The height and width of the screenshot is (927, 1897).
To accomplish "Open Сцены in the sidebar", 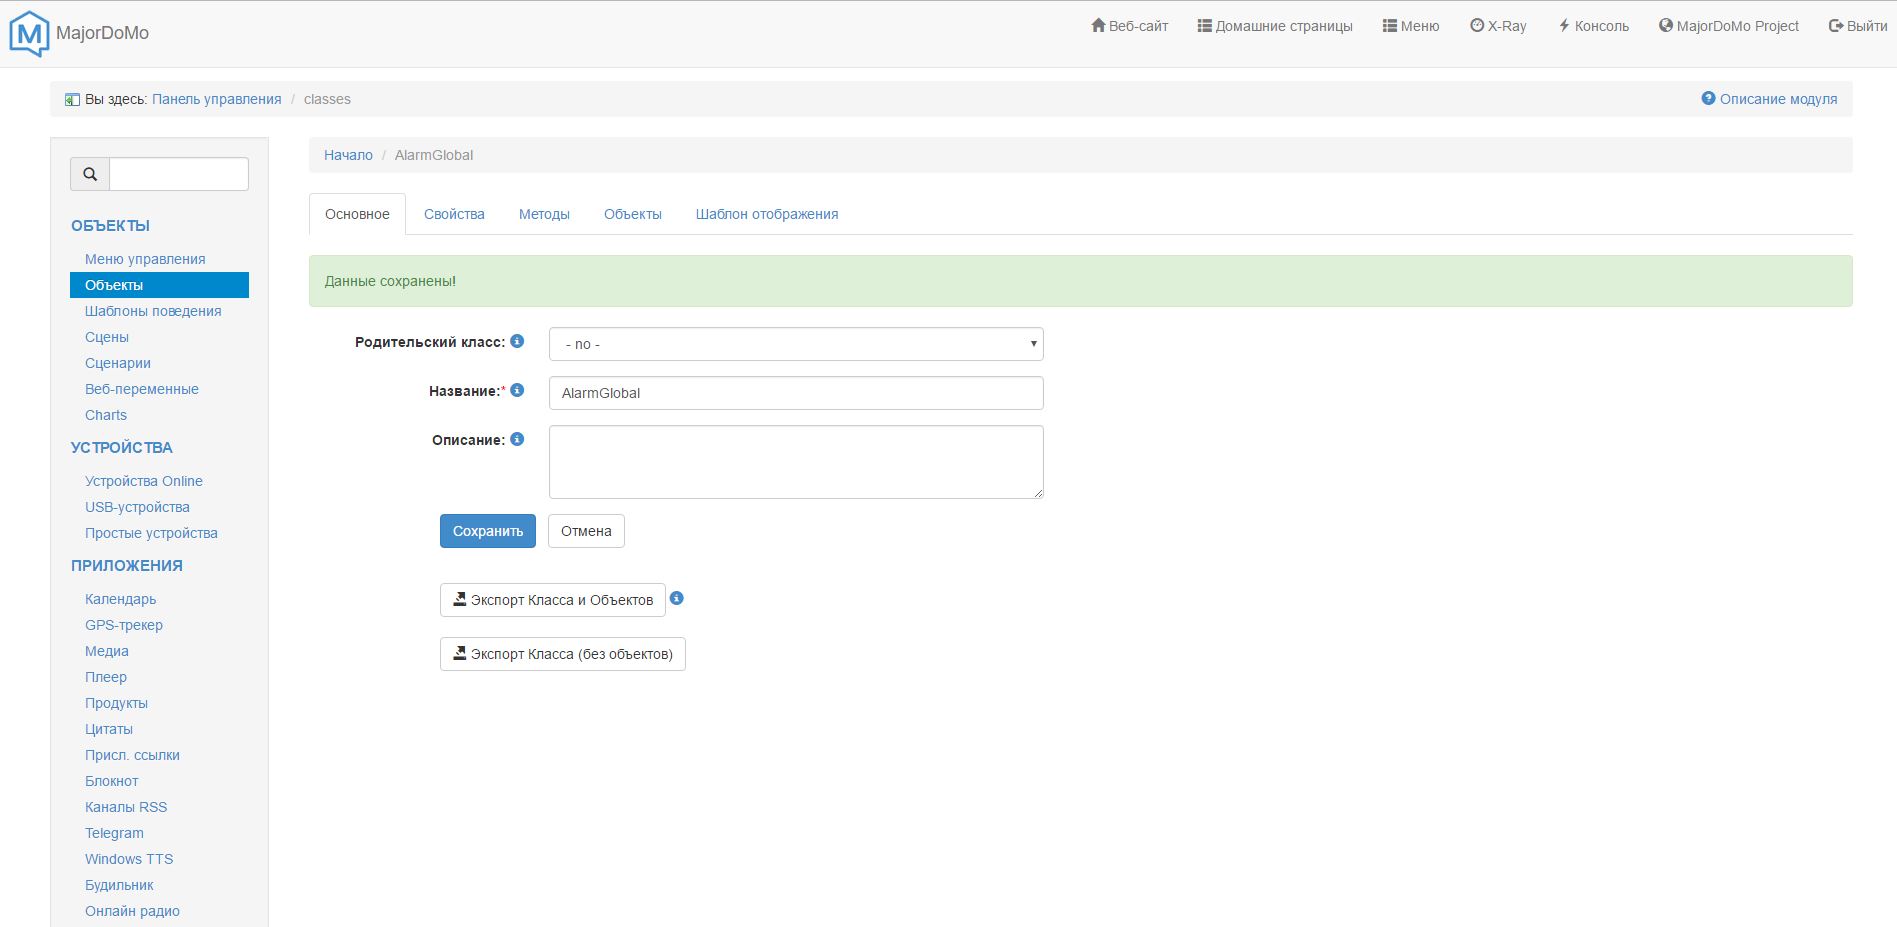I will pos(107,337).
